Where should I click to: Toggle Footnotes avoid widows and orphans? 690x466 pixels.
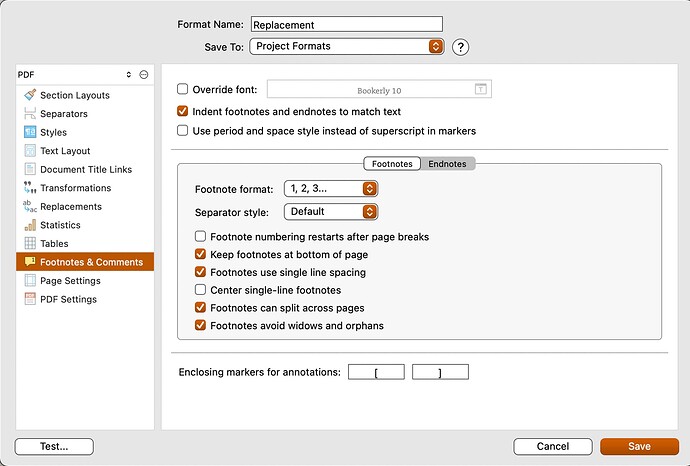[x=200, y=326]
